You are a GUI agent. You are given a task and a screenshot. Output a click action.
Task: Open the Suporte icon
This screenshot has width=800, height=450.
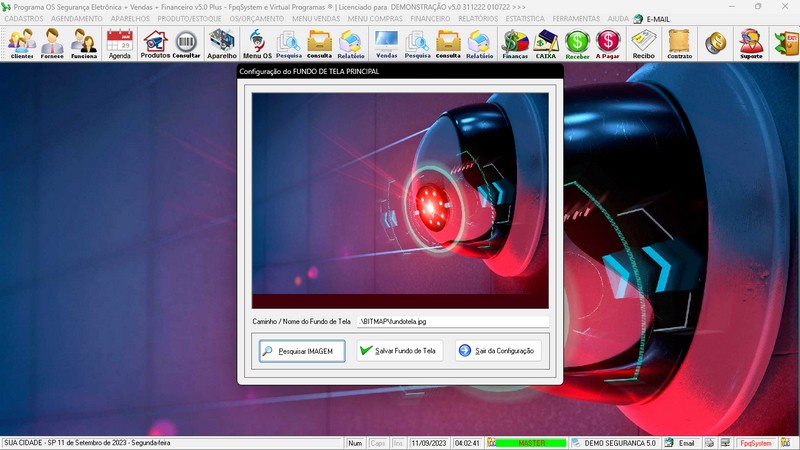pos(750,44)
